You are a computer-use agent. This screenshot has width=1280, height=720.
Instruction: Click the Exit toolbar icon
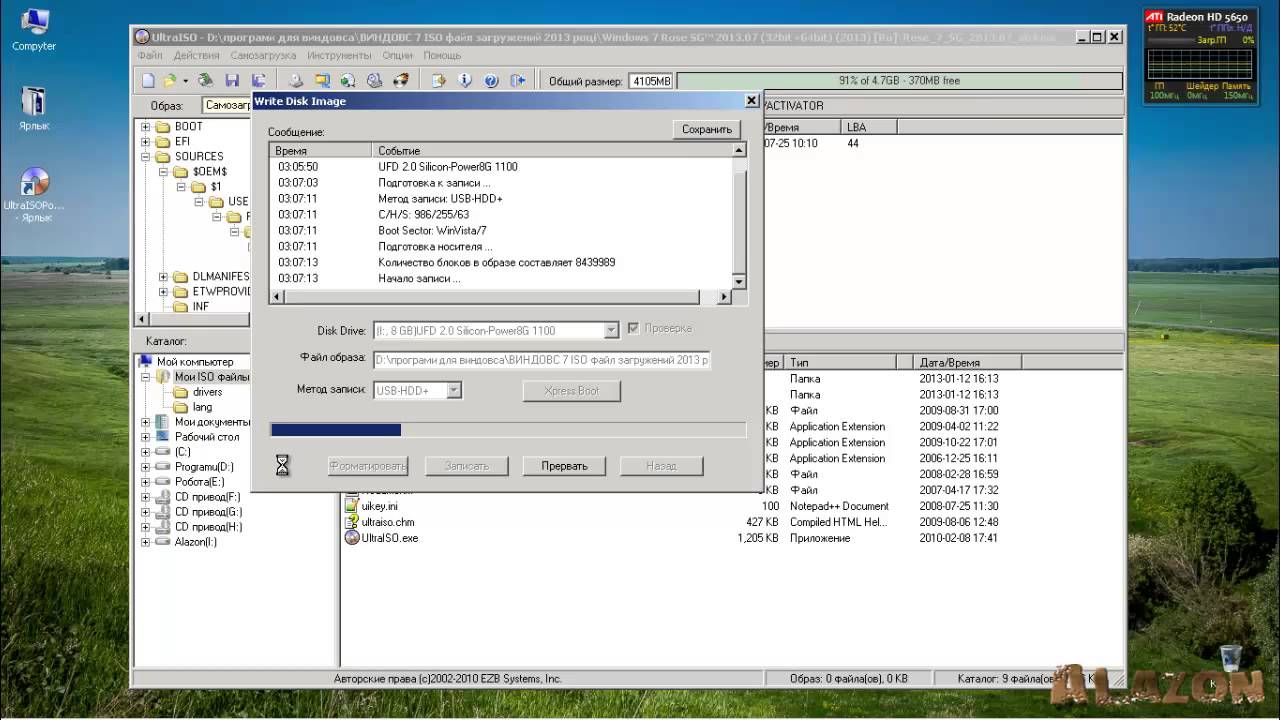[517, 80]
